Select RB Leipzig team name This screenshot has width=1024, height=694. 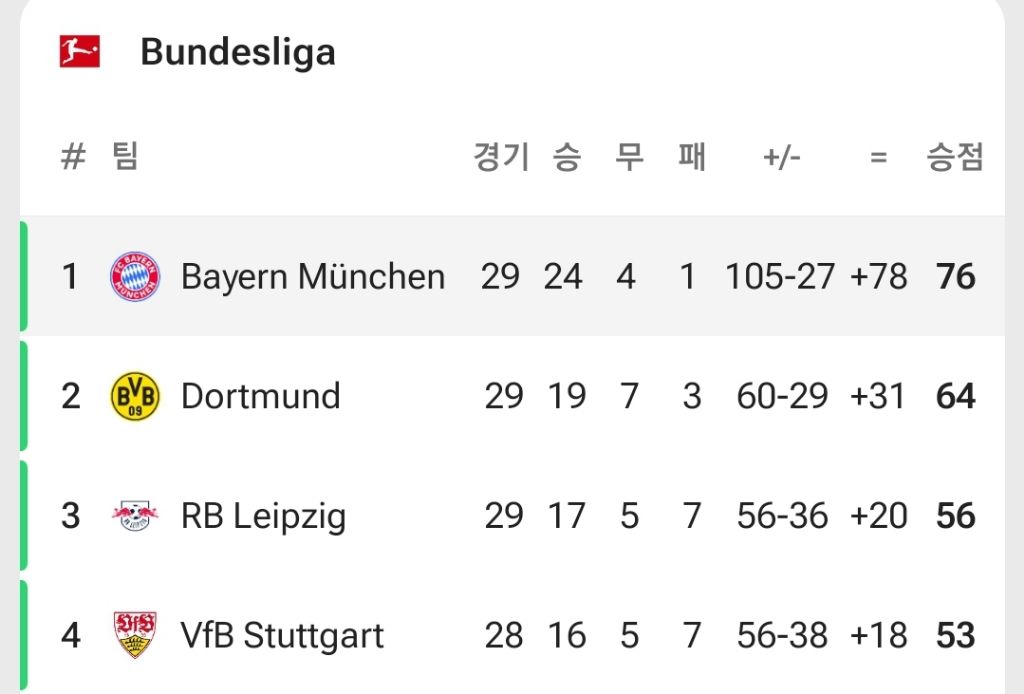tap(263, 516)
